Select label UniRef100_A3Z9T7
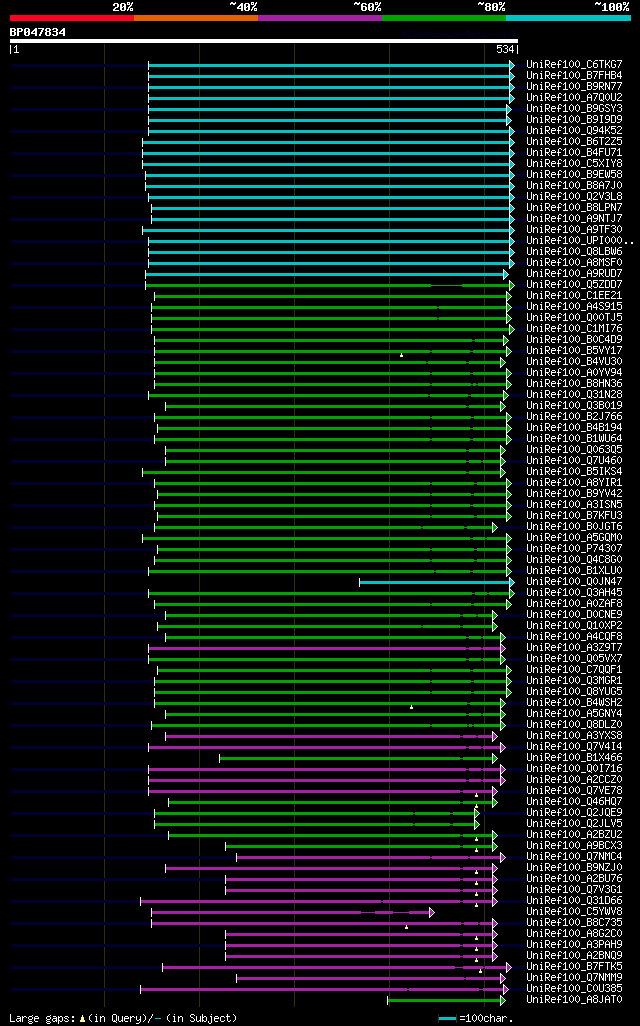The height and width of the screenshot is (1026, 640). [574, 648]
